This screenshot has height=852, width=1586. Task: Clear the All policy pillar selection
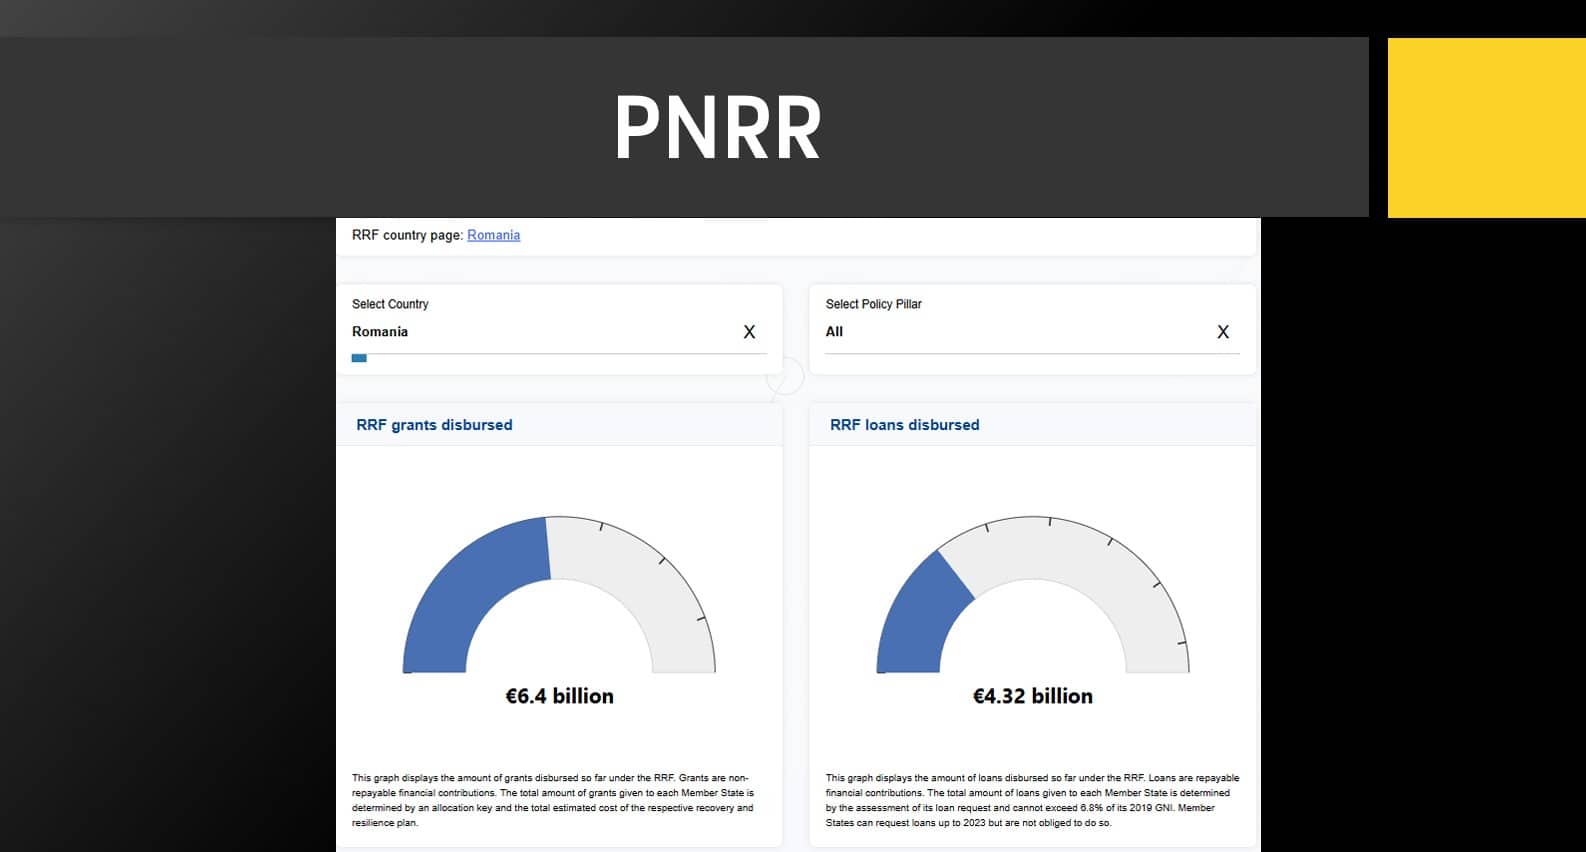tap(1222, 332)
